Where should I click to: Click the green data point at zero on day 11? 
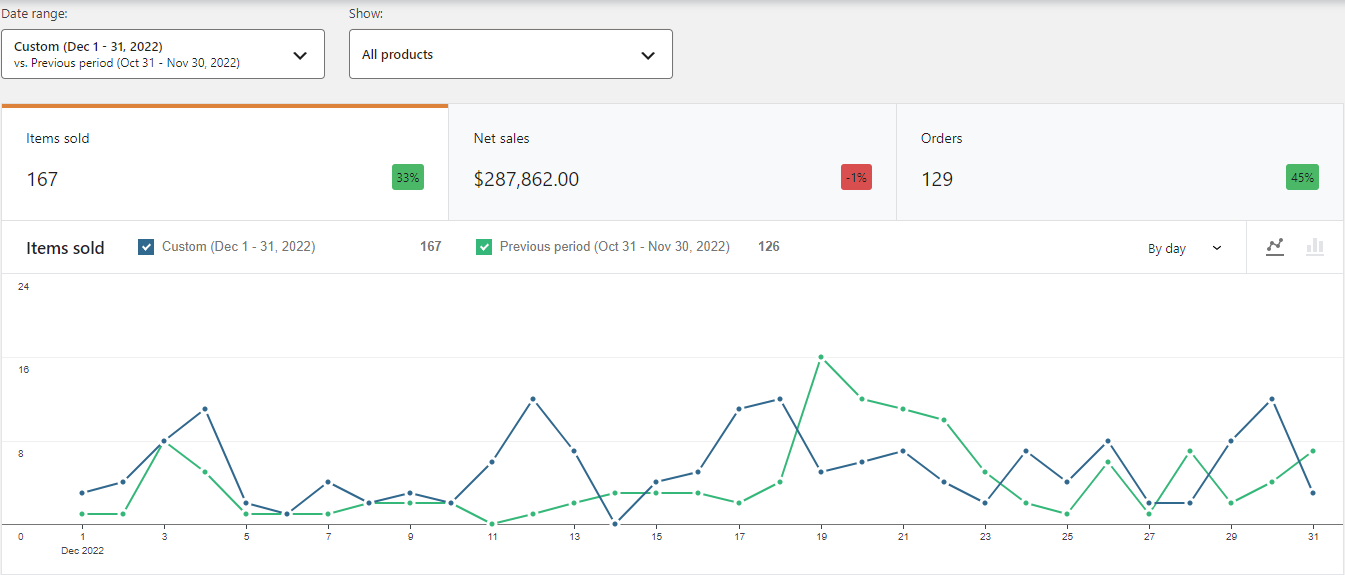pos(492,524)
